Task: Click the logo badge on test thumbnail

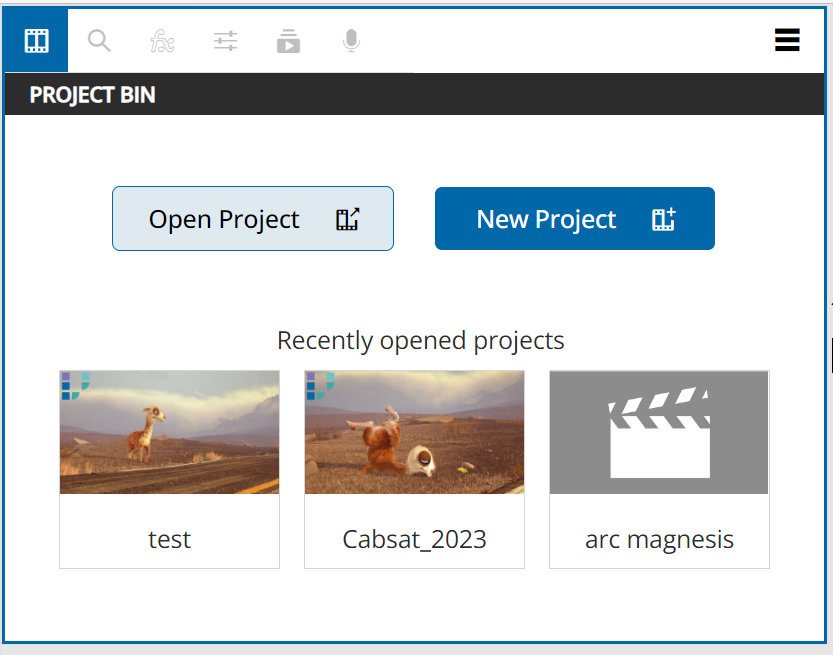Action: point(75,386)
